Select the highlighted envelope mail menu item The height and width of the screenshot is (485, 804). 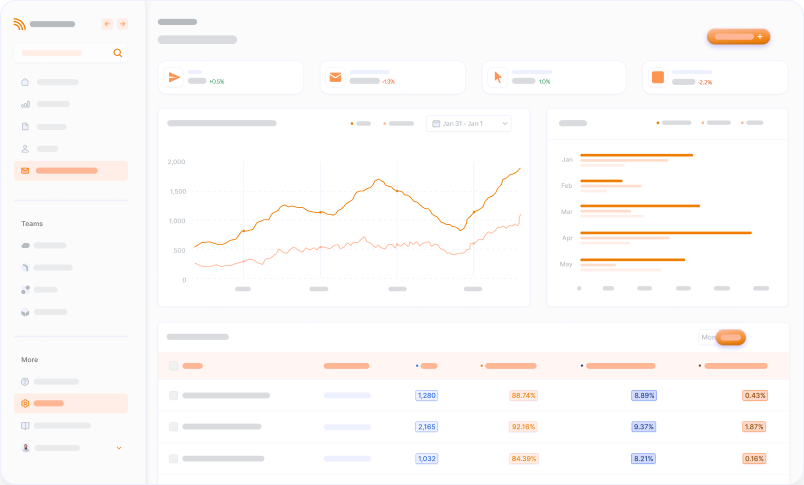[x=70, y=171]
